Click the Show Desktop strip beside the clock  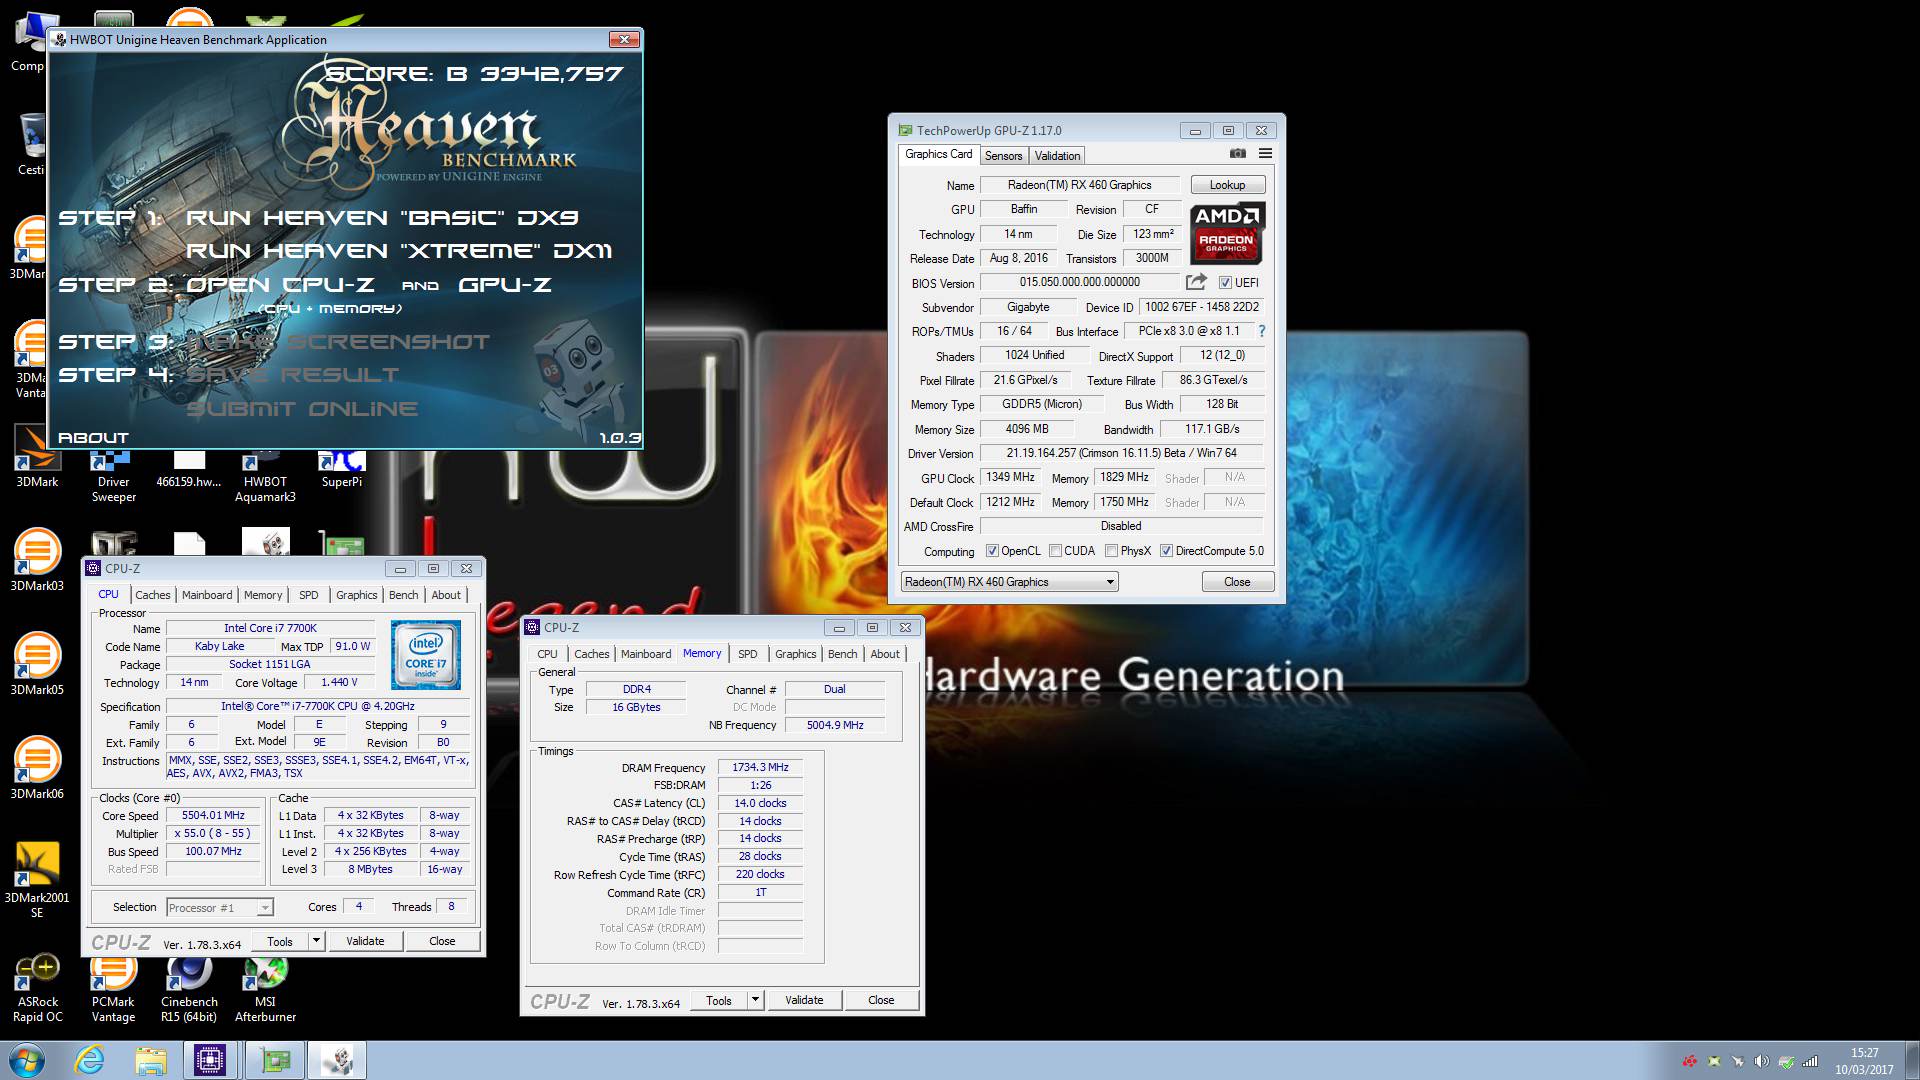[1911, 1061]
